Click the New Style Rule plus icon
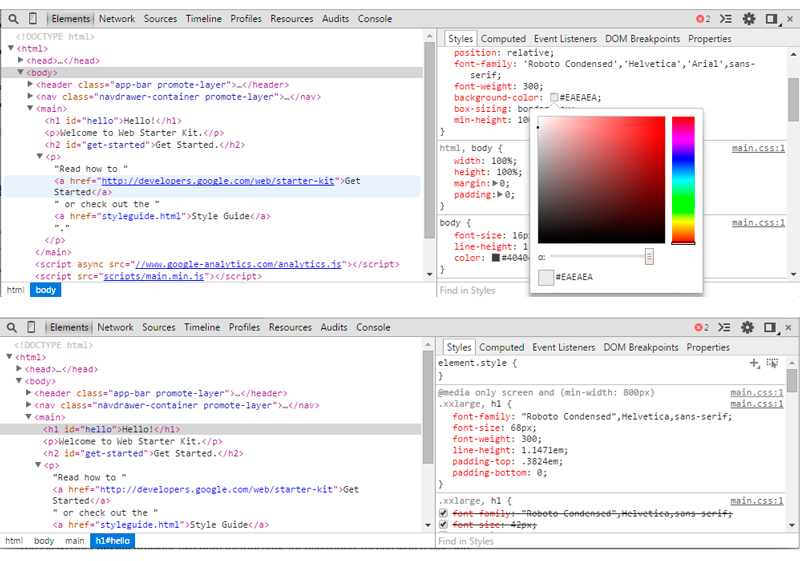The height and width of the screenshot is (561, 800). (754, 364)
